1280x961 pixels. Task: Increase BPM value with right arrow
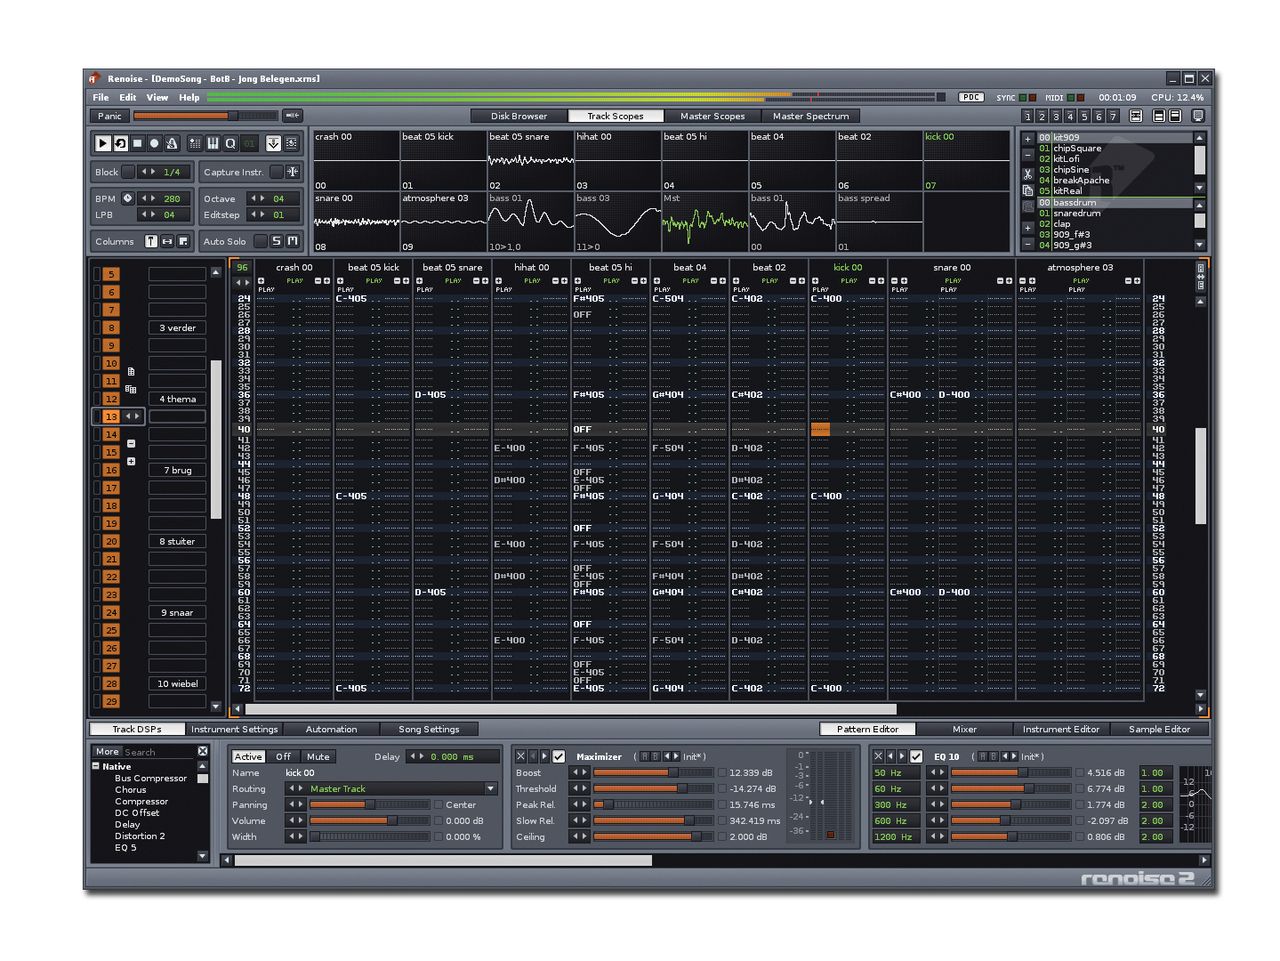(x=153, y=198)
